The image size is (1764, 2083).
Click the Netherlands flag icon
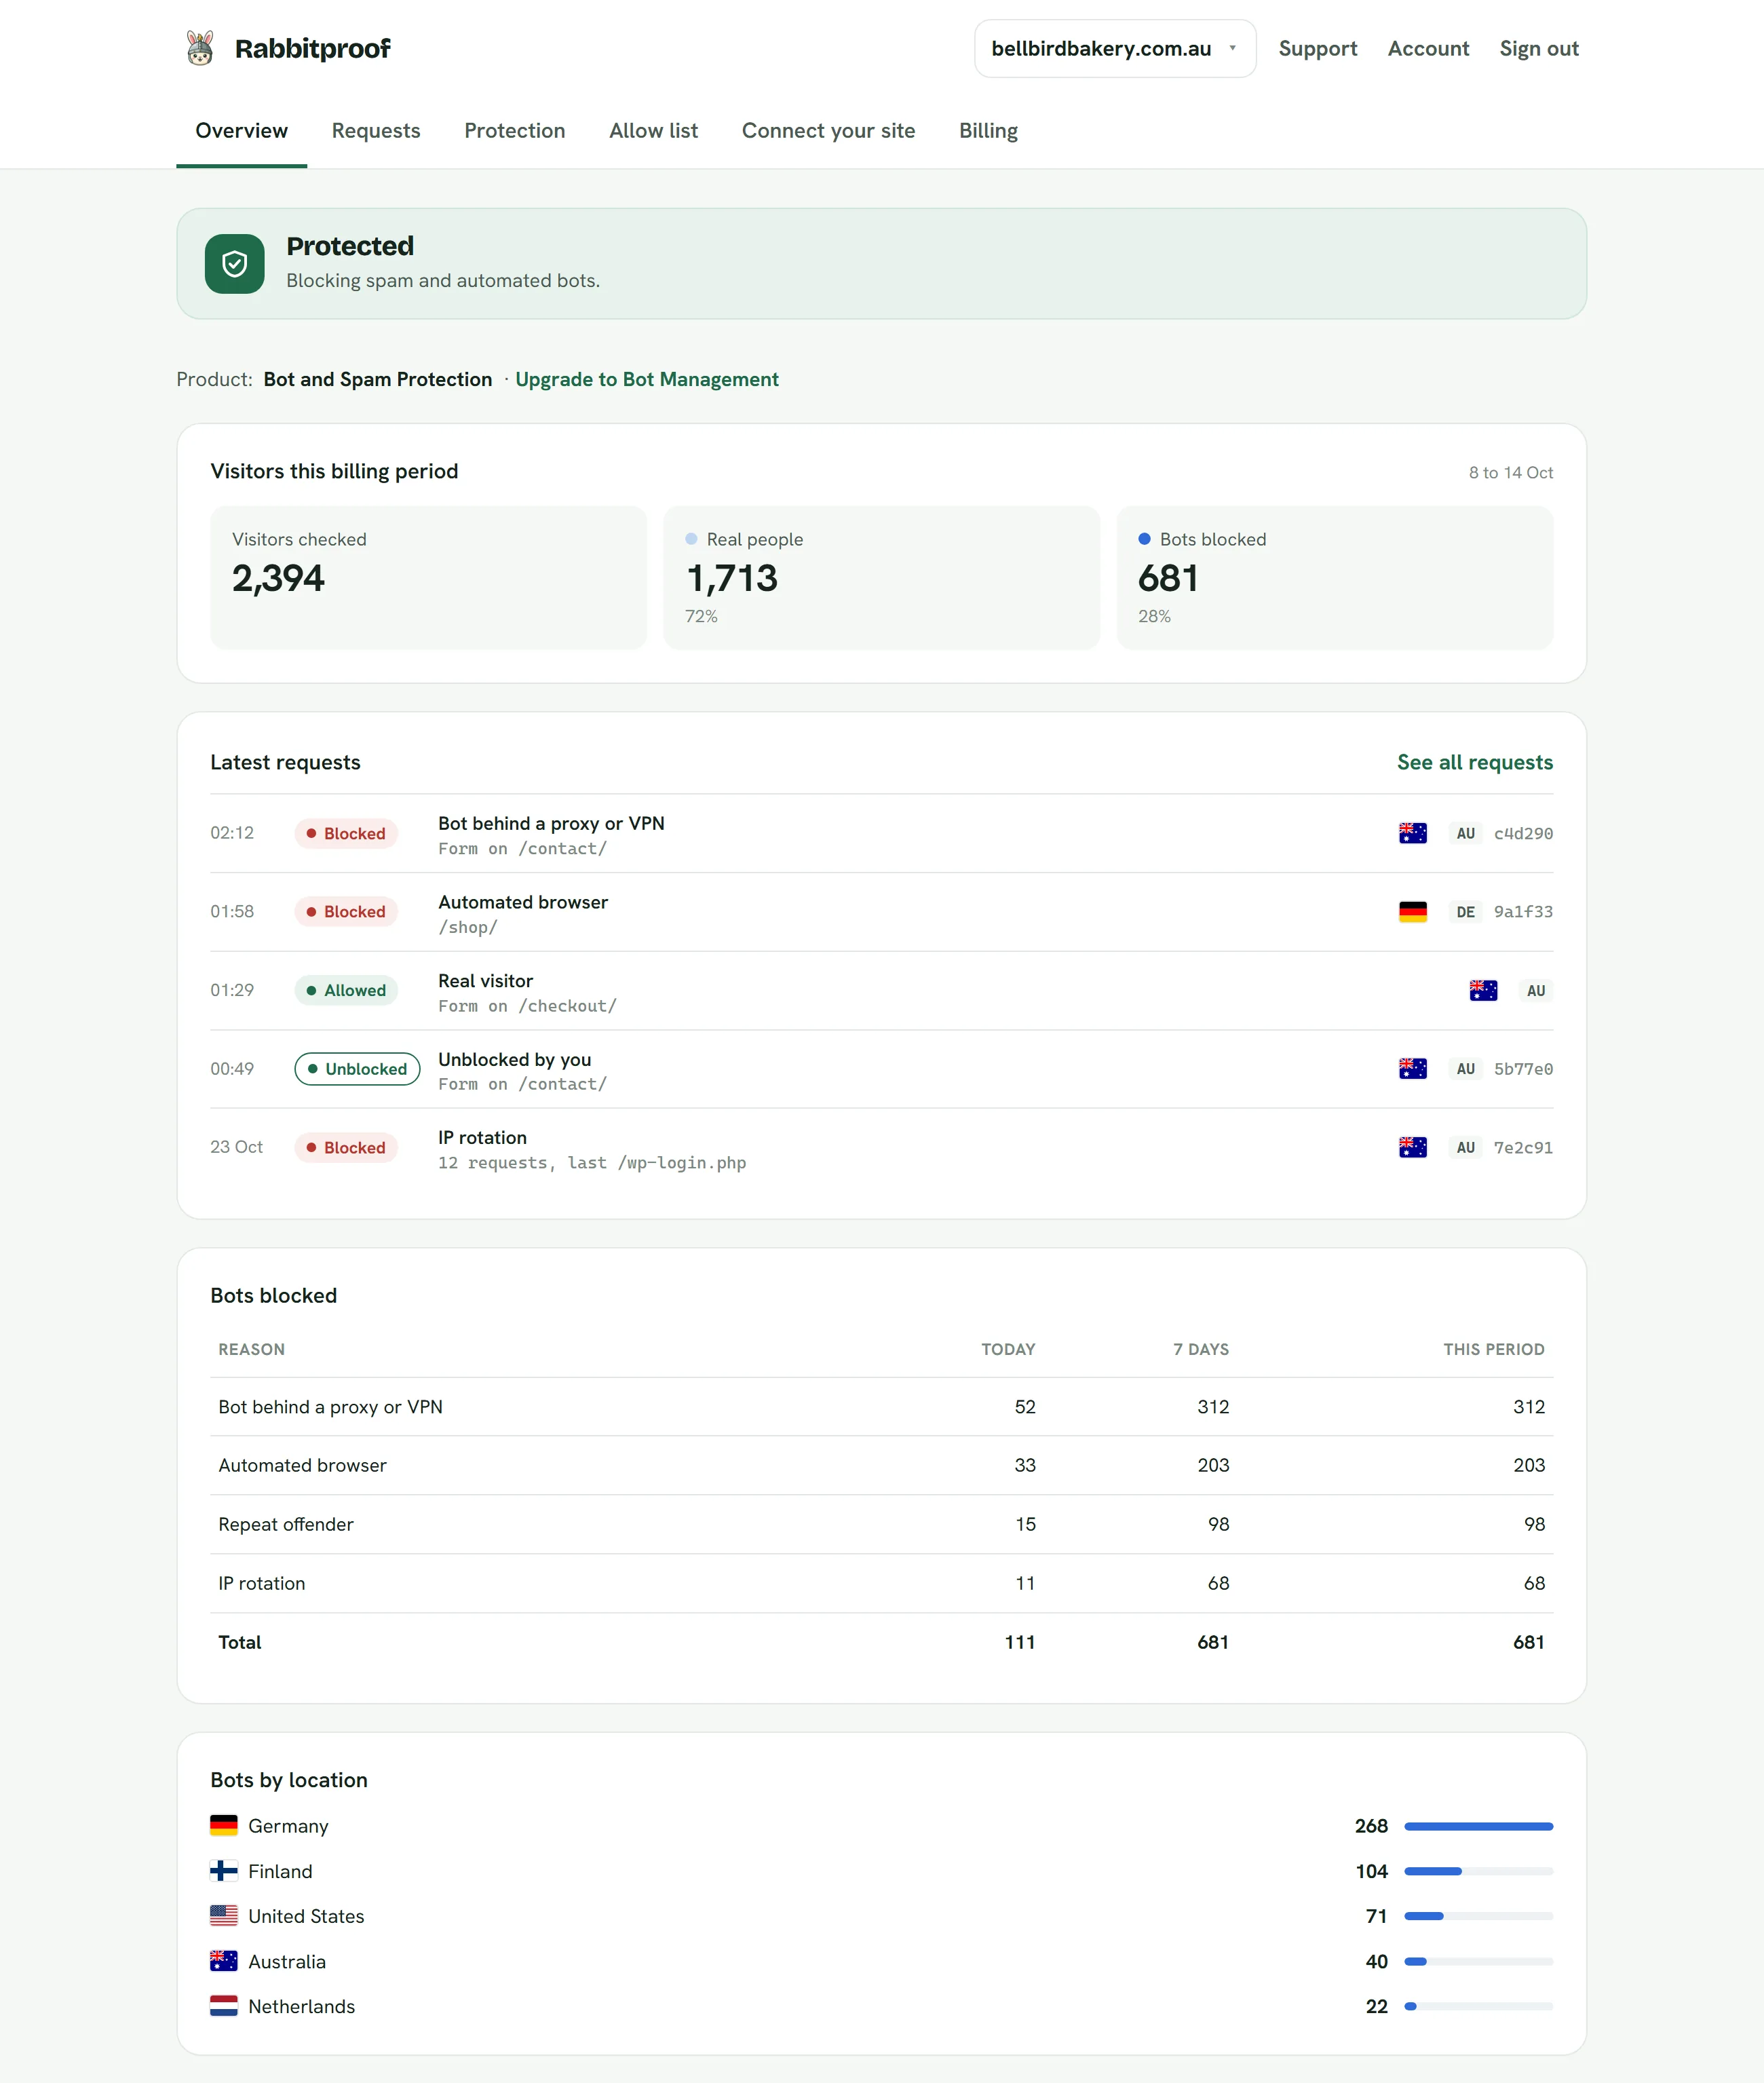click(224, 2006)
